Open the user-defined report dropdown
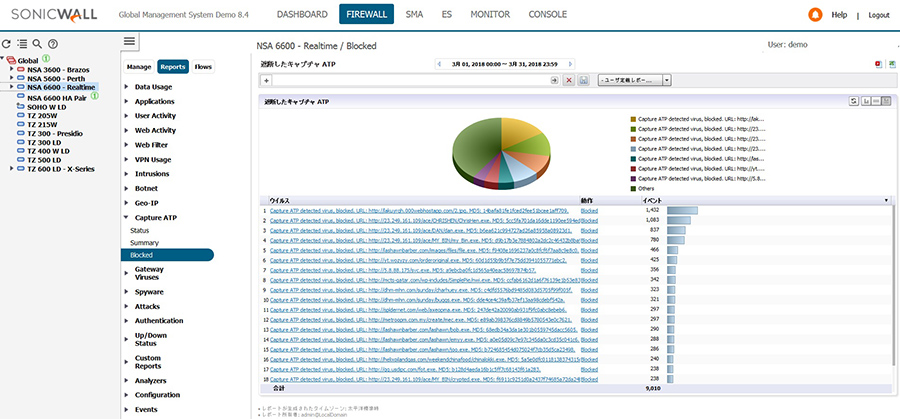The image size is (900, 419). pos(634,80)
